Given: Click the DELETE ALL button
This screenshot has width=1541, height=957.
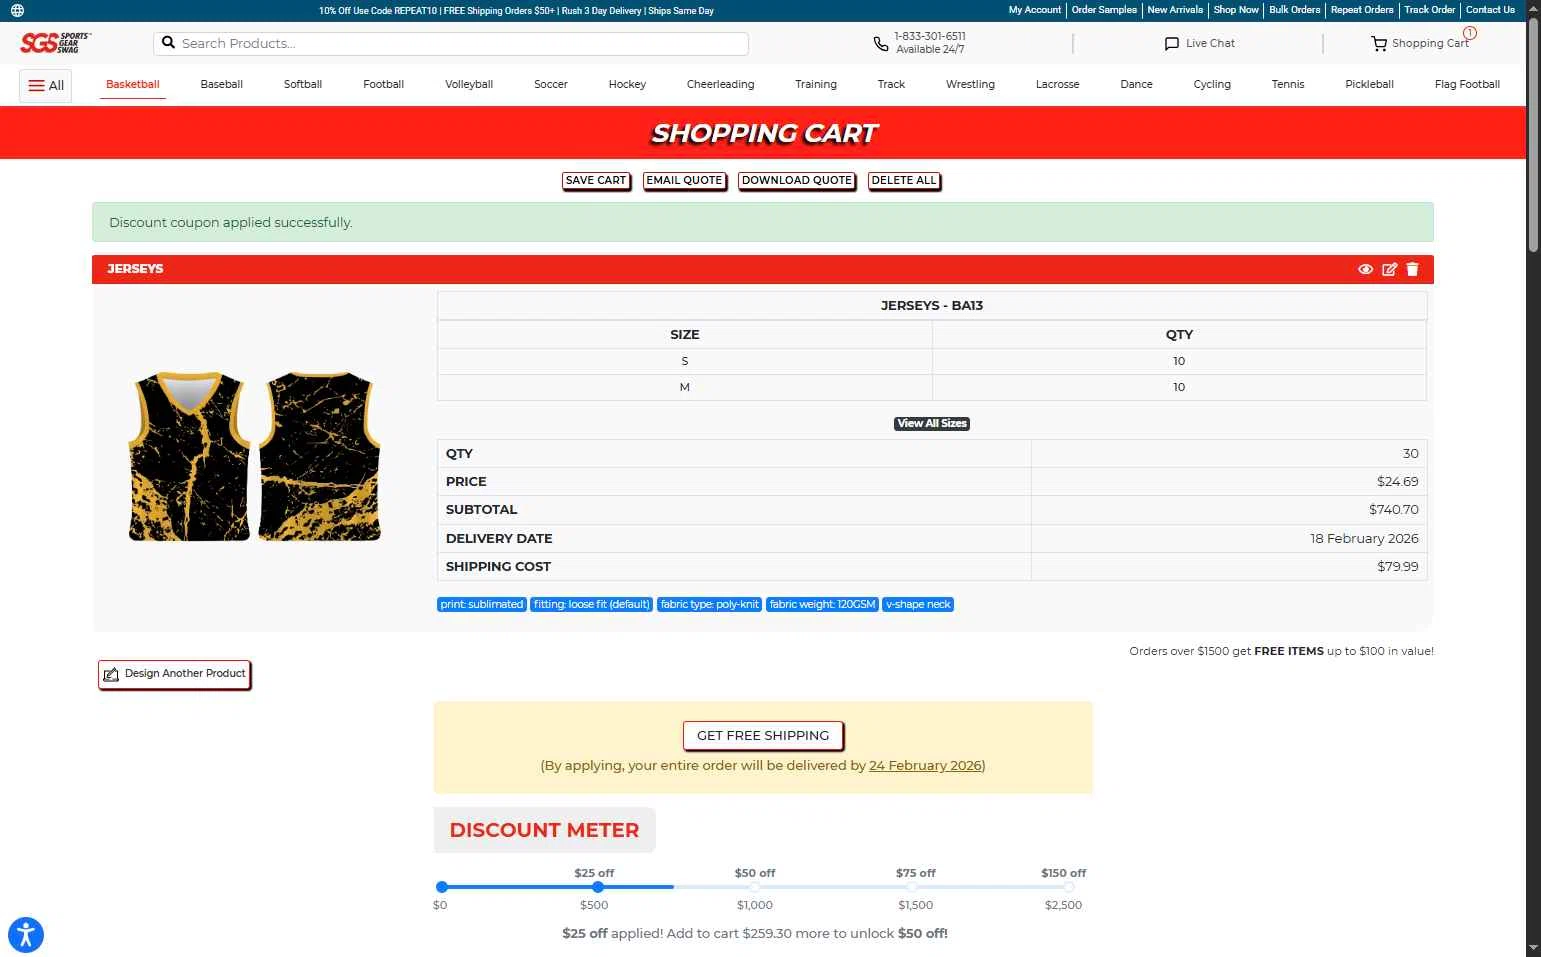Looking at the screenshot, I should pyautogui.click(x=904, y=181).
